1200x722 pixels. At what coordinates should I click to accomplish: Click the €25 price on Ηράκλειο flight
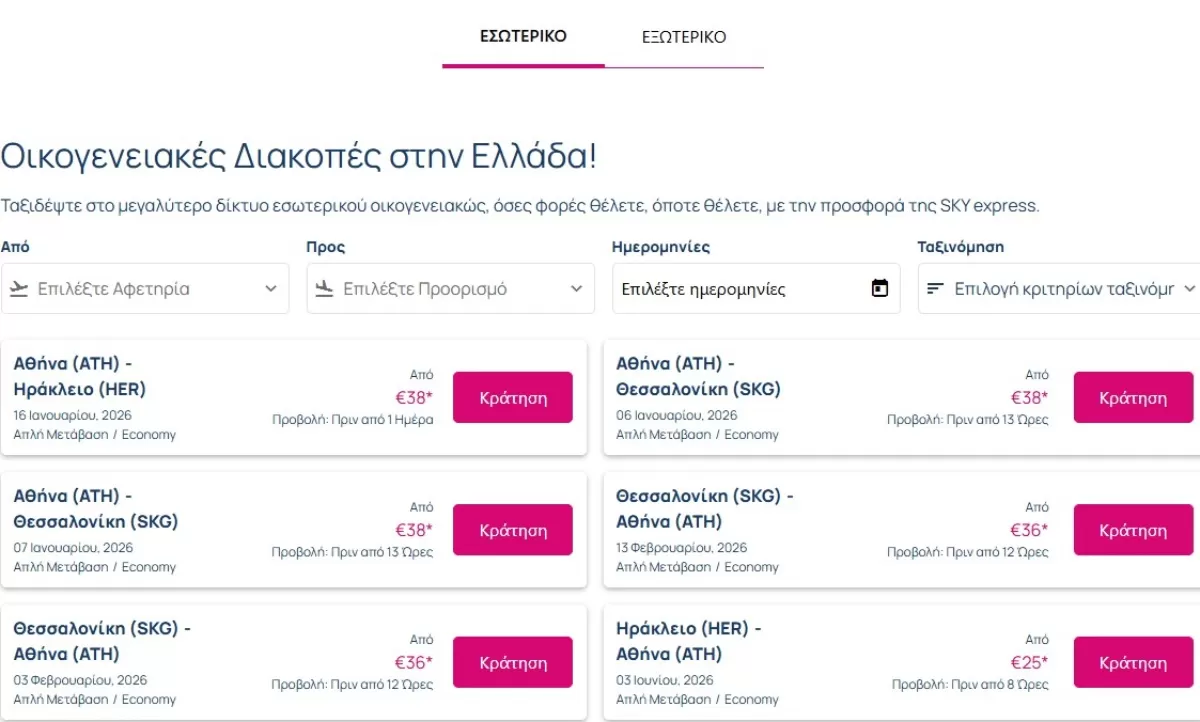(1029, 662)
